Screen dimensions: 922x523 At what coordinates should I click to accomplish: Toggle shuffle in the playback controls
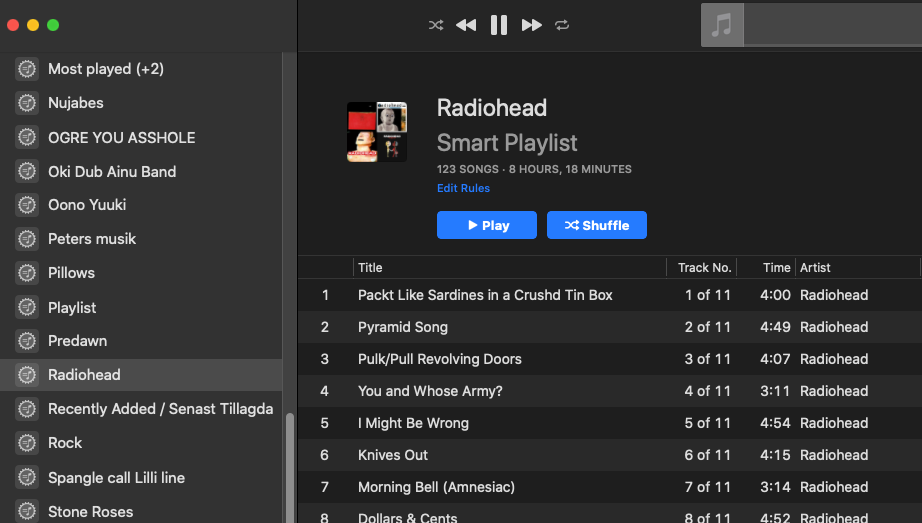pyautogui.click(x=436, y=25)
